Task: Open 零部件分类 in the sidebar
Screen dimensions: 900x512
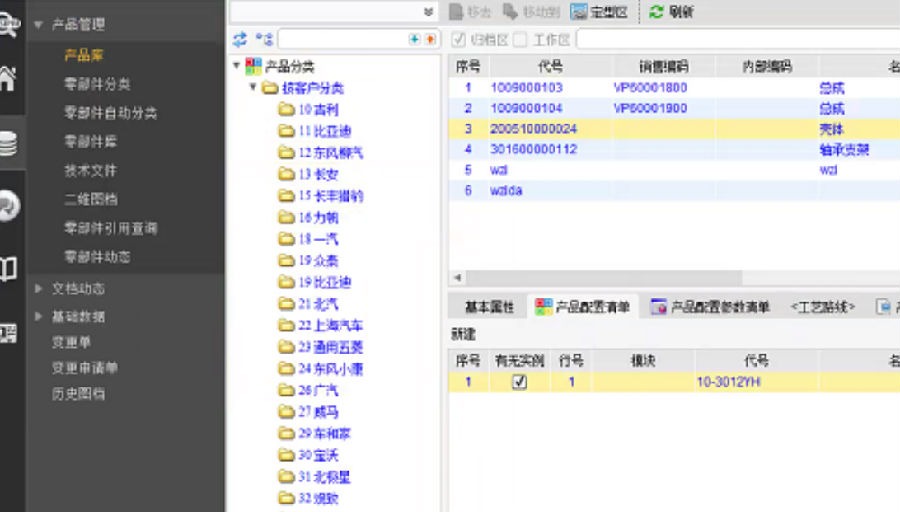Action: click(x=97, y=84)
